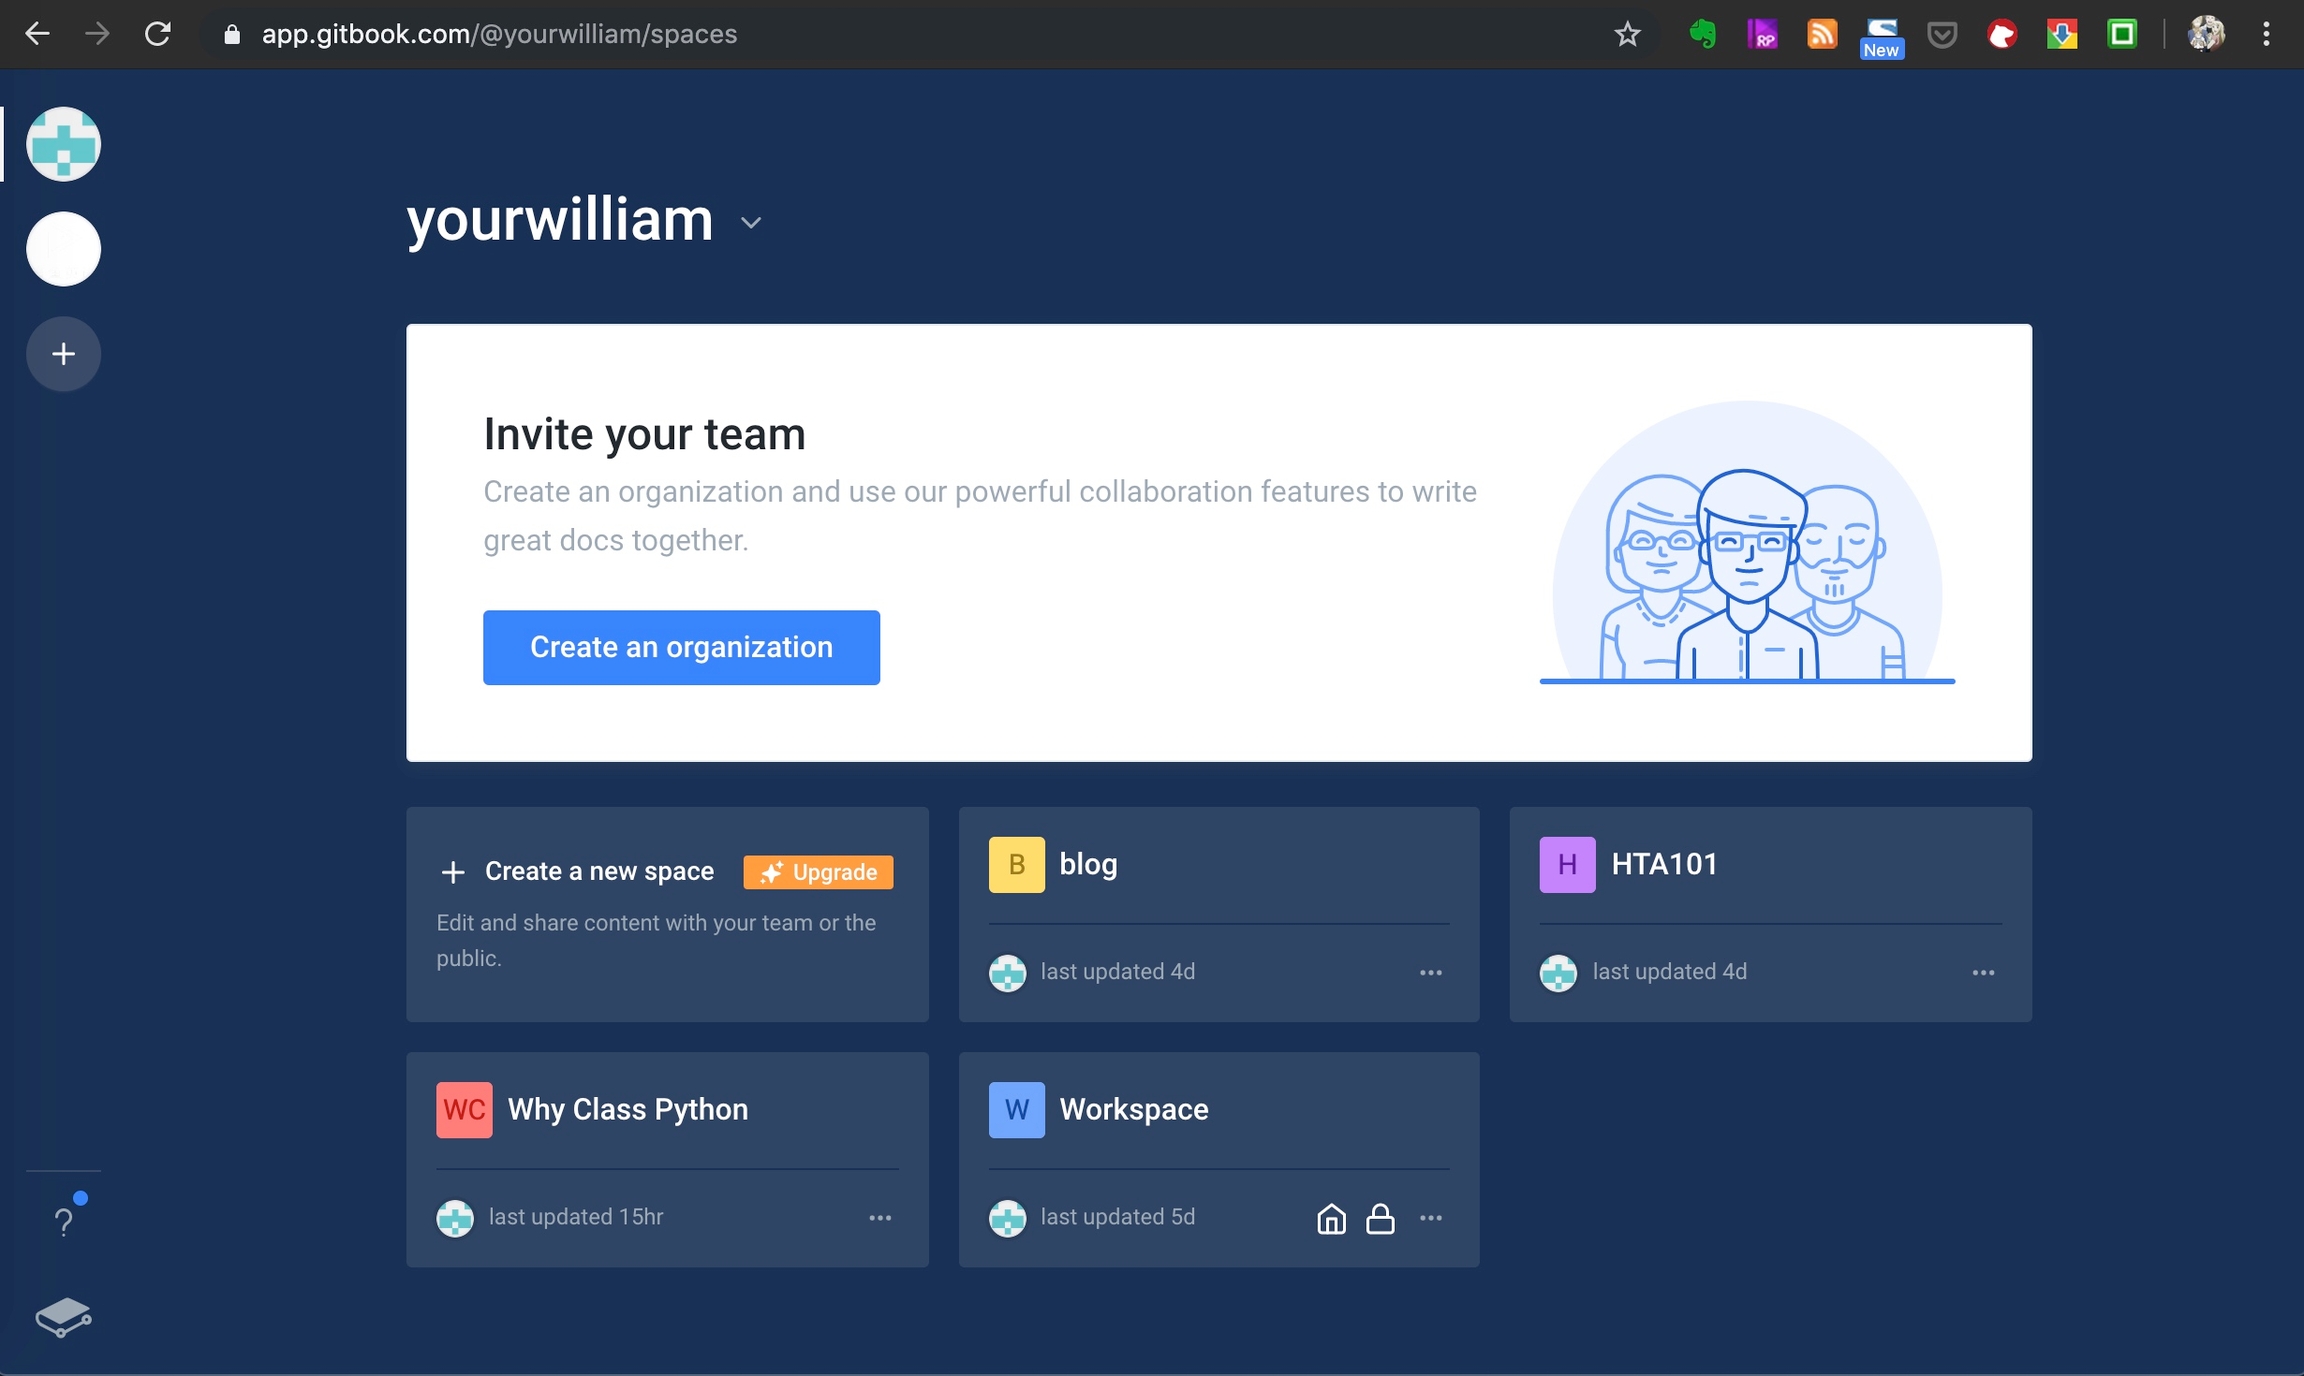Click the yellow B blog space swatch
Viewport: 2304px width, 1376px height.
click(x=1016, y=864)
